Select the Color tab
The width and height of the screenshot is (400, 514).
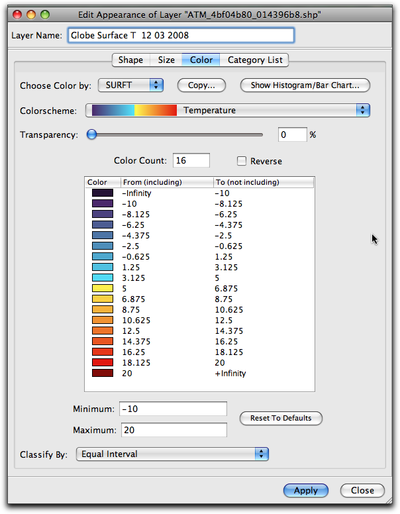[x=201, y=60]
